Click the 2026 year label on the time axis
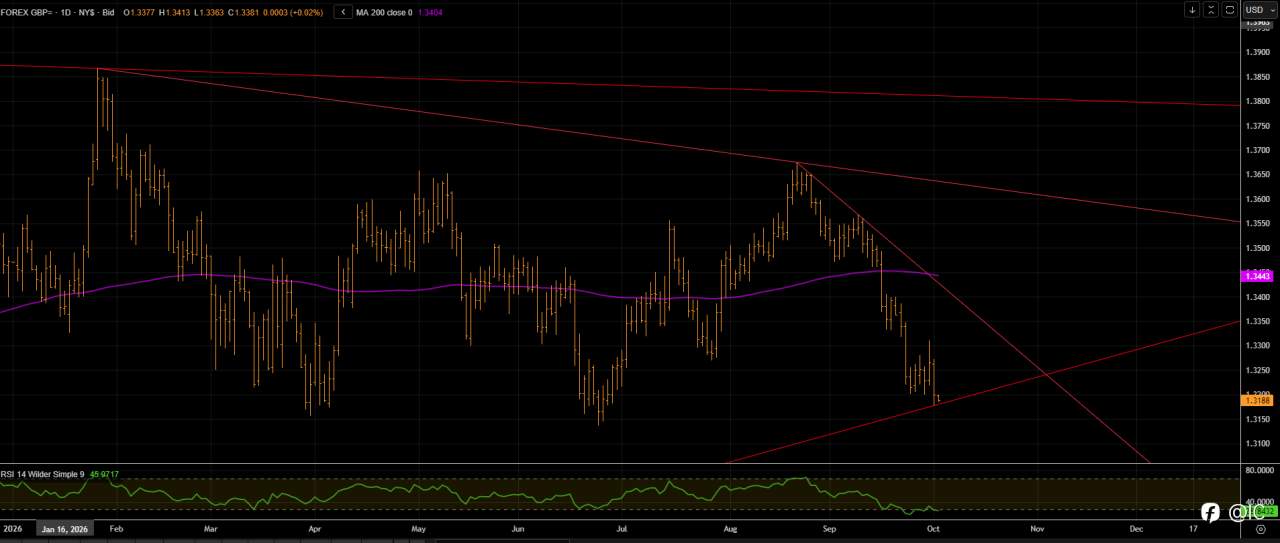This screenshot has height=543, width=1280. coord(13,527)
